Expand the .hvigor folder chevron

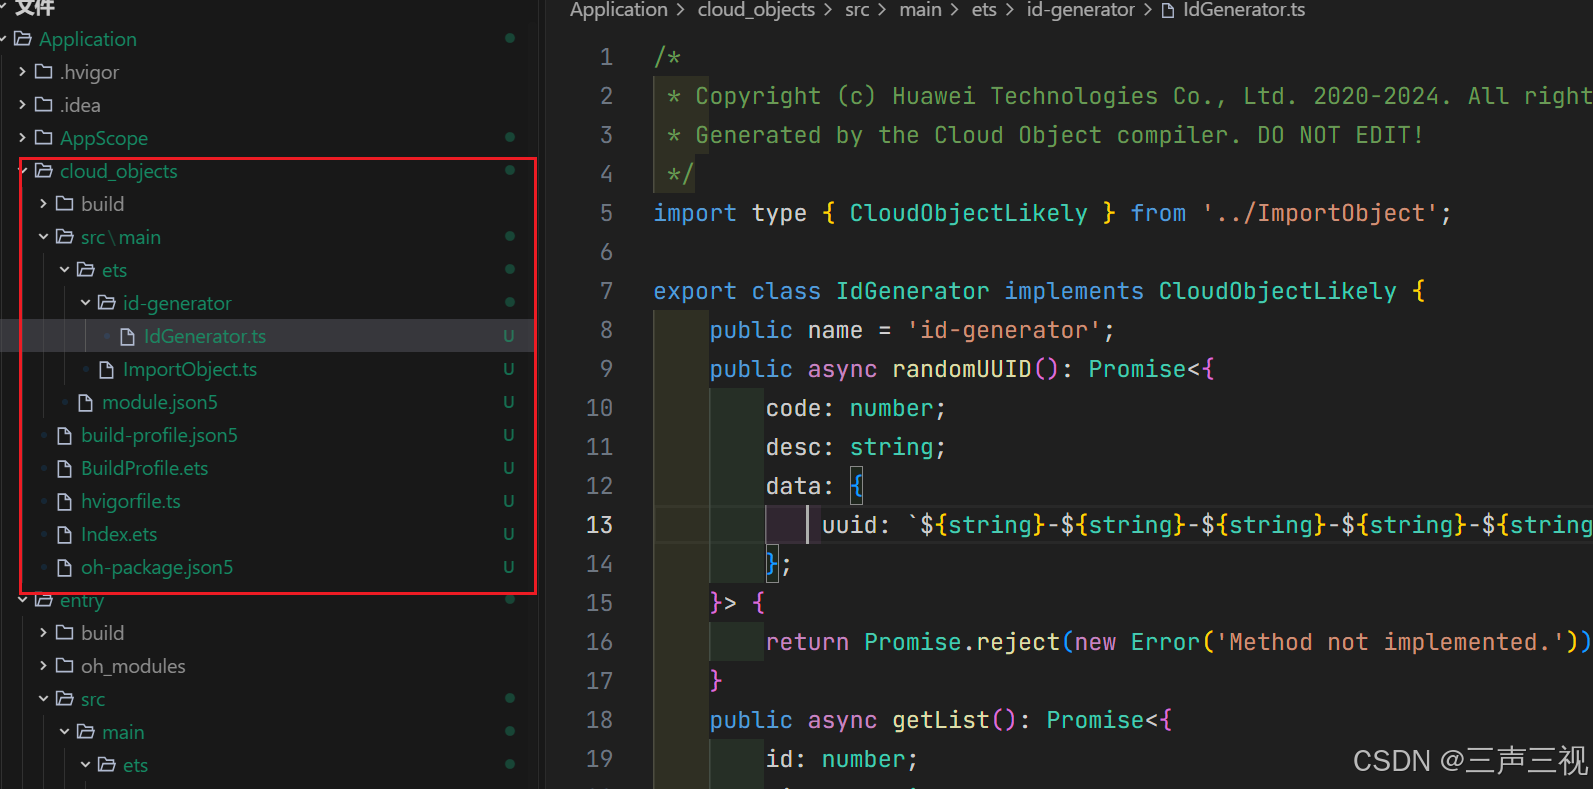click(x=22, y=72)
